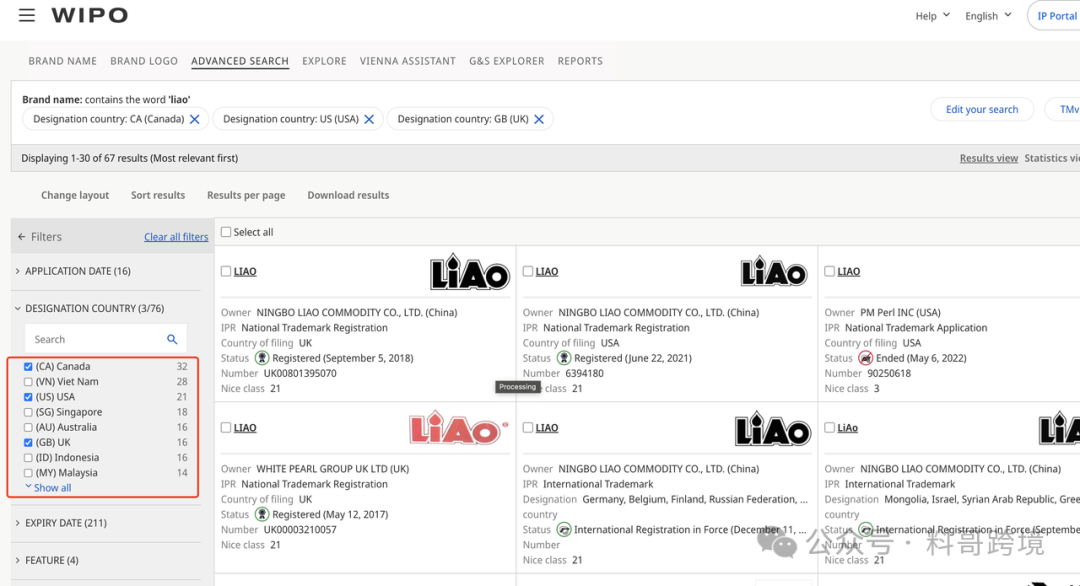Open the hamburger menu icon
This screenshot has height=586, width=1080.
(x=27, y=14)
